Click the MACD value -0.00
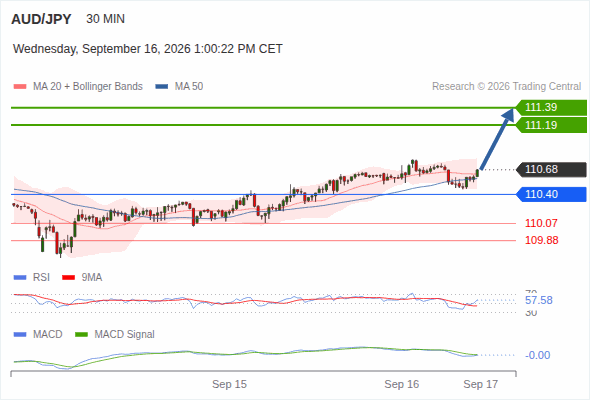 coord(537,355)
